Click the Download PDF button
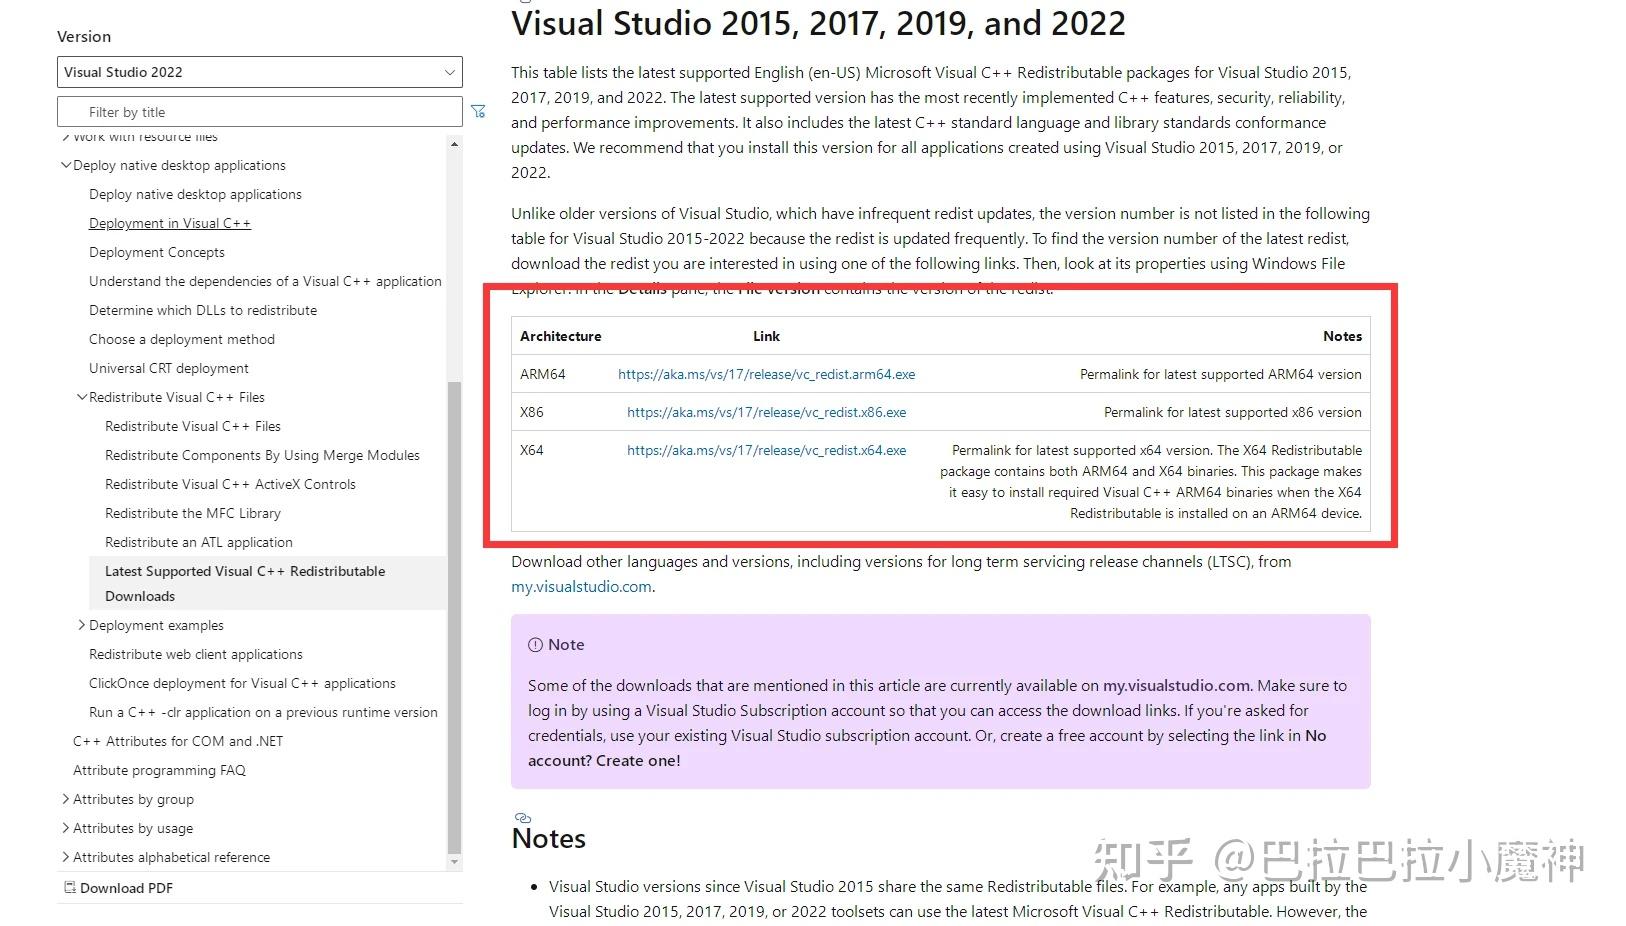This screenshot has width=1626, height=926. 118,888
